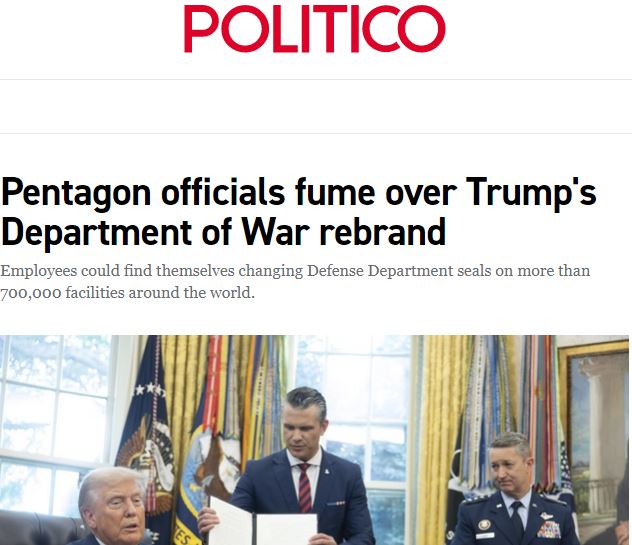Open the Oval Office article photo
Image resolution: width=632 pixels, height=545 pixels.
pyautogui.click(x=314, y=440)
